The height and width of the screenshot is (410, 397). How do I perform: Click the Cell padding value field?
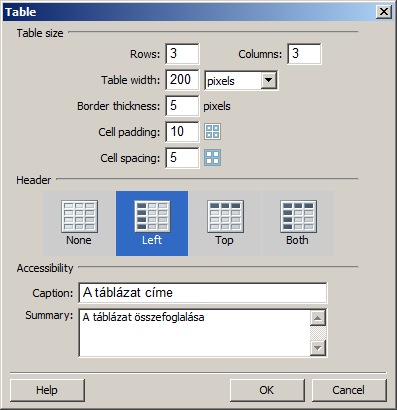coord(182,132)
